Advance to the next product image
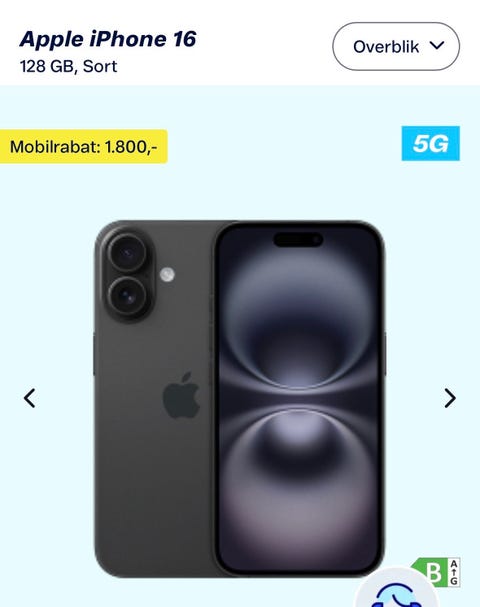 pos(450,398)
